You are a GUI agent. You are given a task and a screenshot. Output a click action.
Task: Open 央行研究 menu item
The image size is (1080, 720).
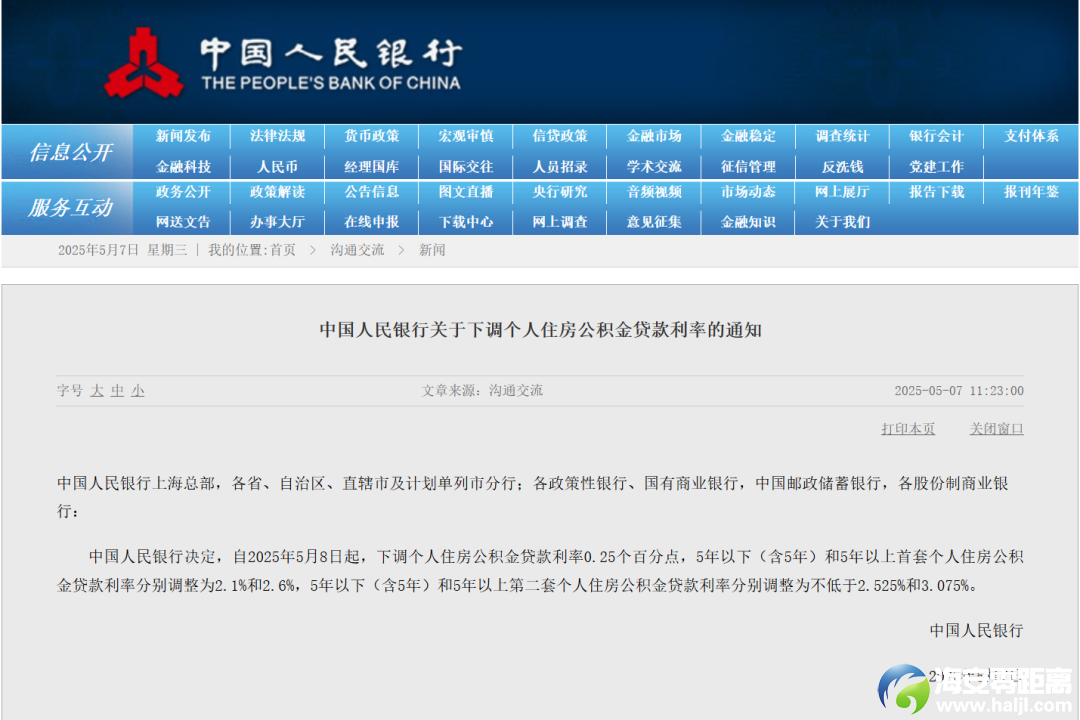560,192
